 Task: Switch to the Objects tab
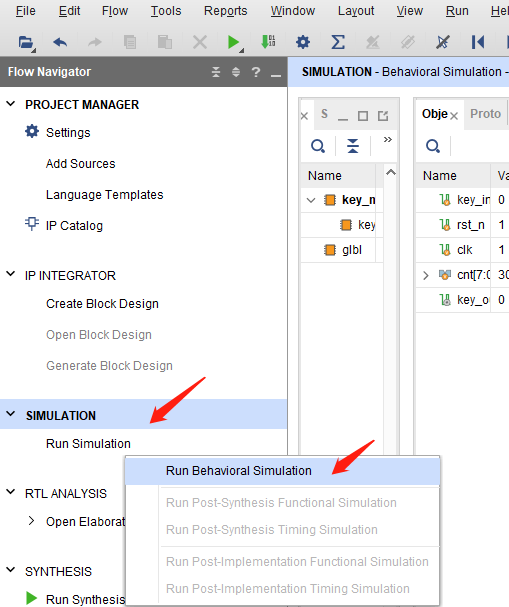click(435, 114)
